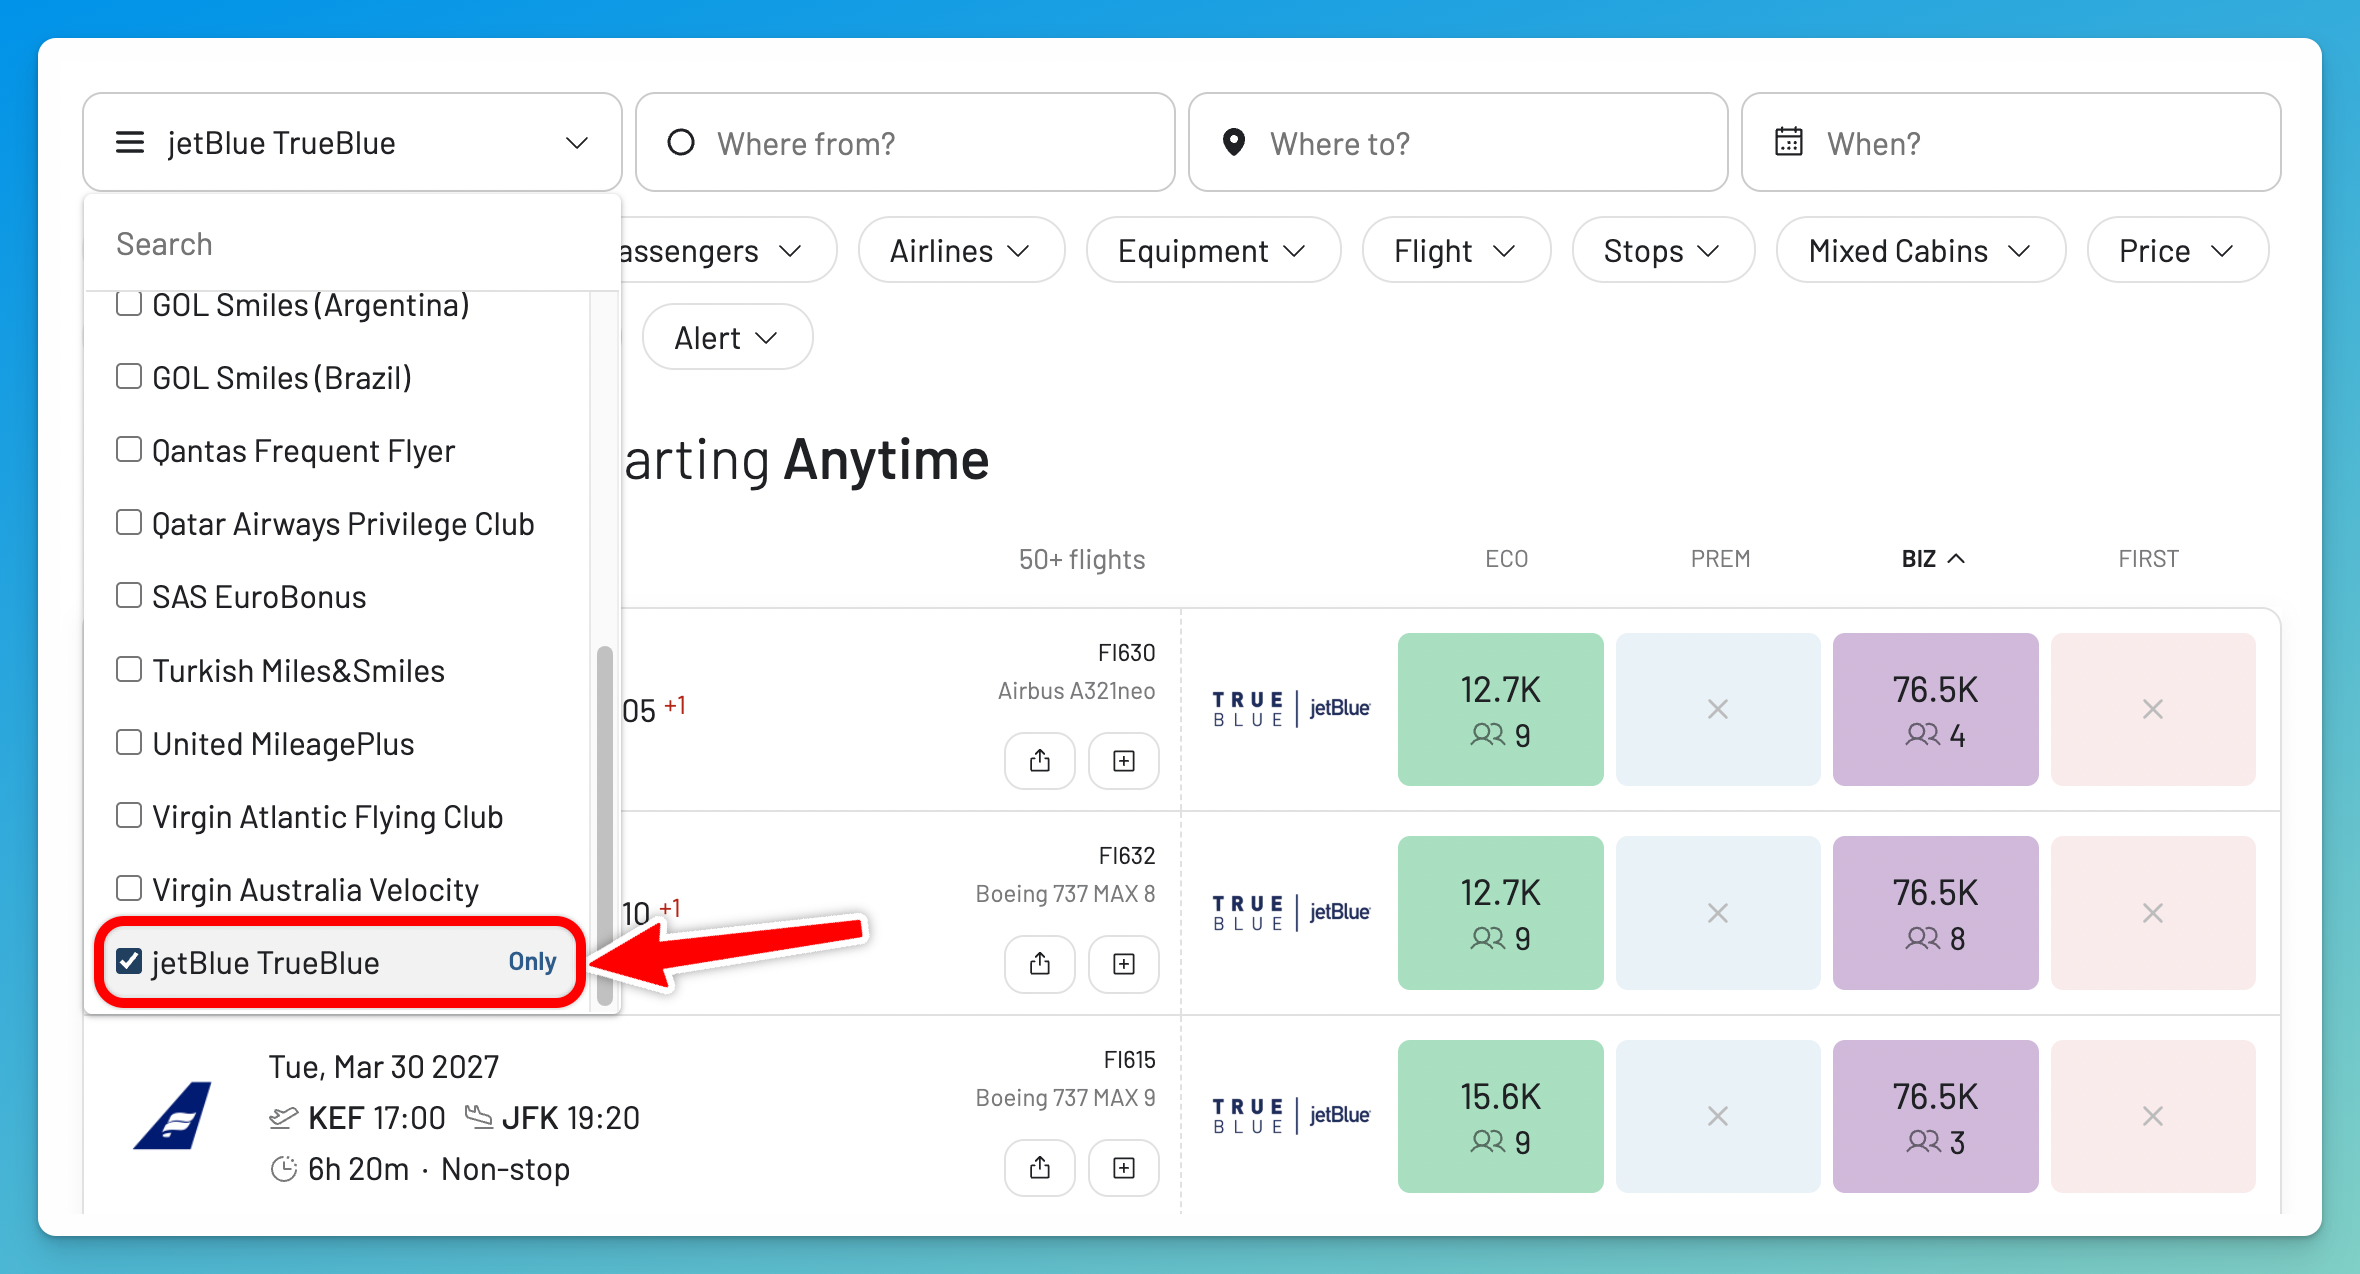Click the Where from input field
This screenshot has height=1274, width=2360.
(905, 143)
